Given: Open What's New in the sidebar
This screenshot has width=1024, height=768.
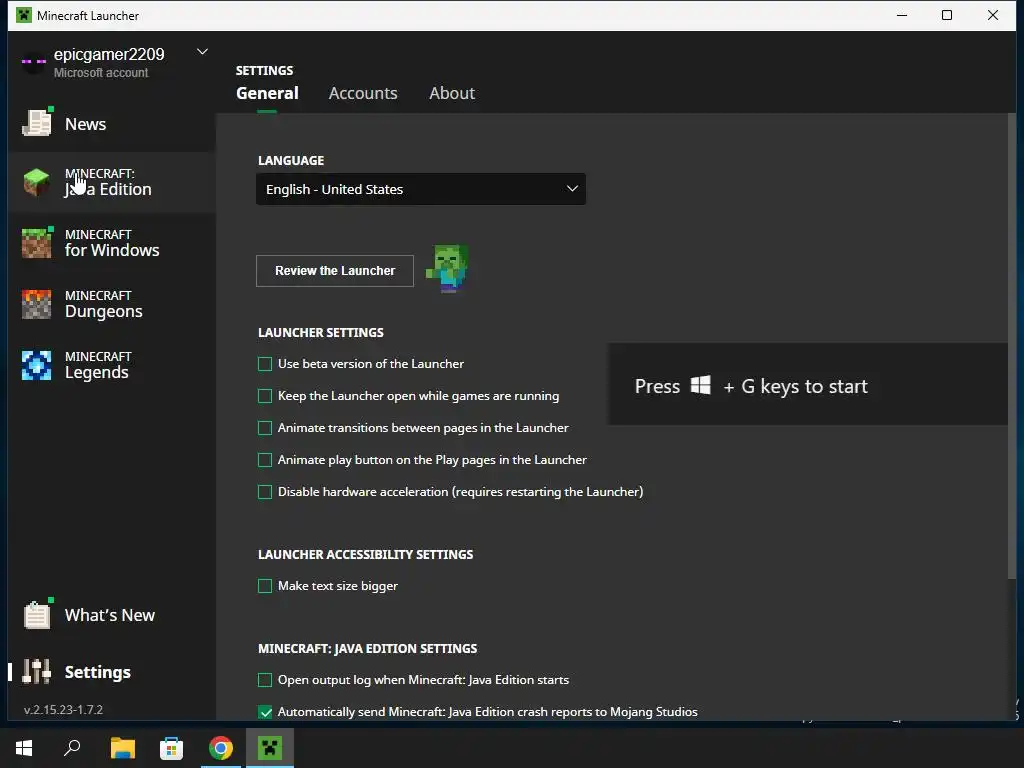Looking at the screenshot, I should point(112,615).
